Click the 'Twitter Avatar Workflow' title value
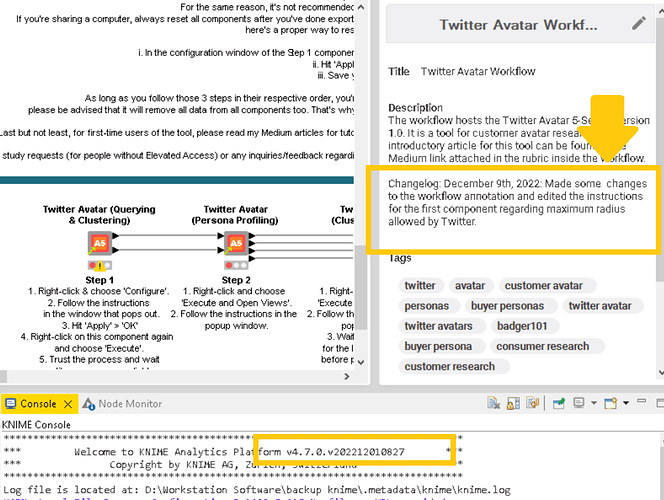664x500 pixels. [x=478, y=72]
